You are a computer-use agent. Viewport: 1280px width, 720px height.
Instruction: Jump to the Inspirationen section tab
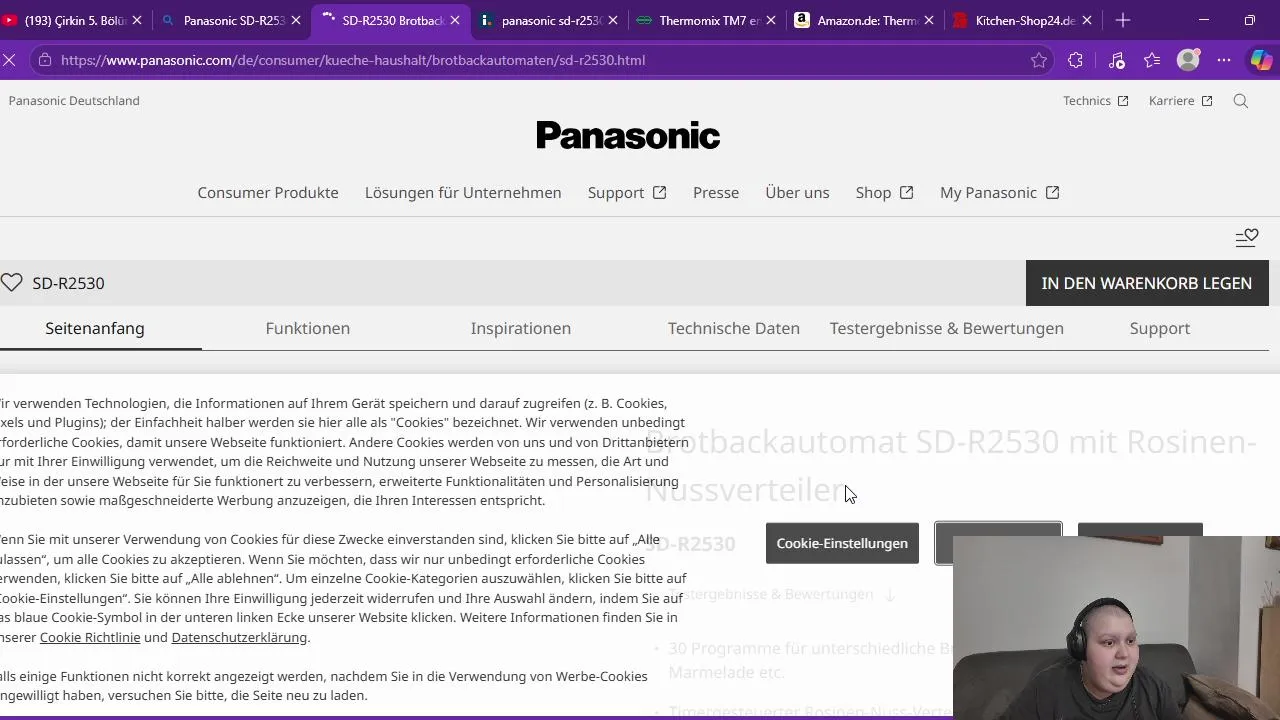pos(521,328)
